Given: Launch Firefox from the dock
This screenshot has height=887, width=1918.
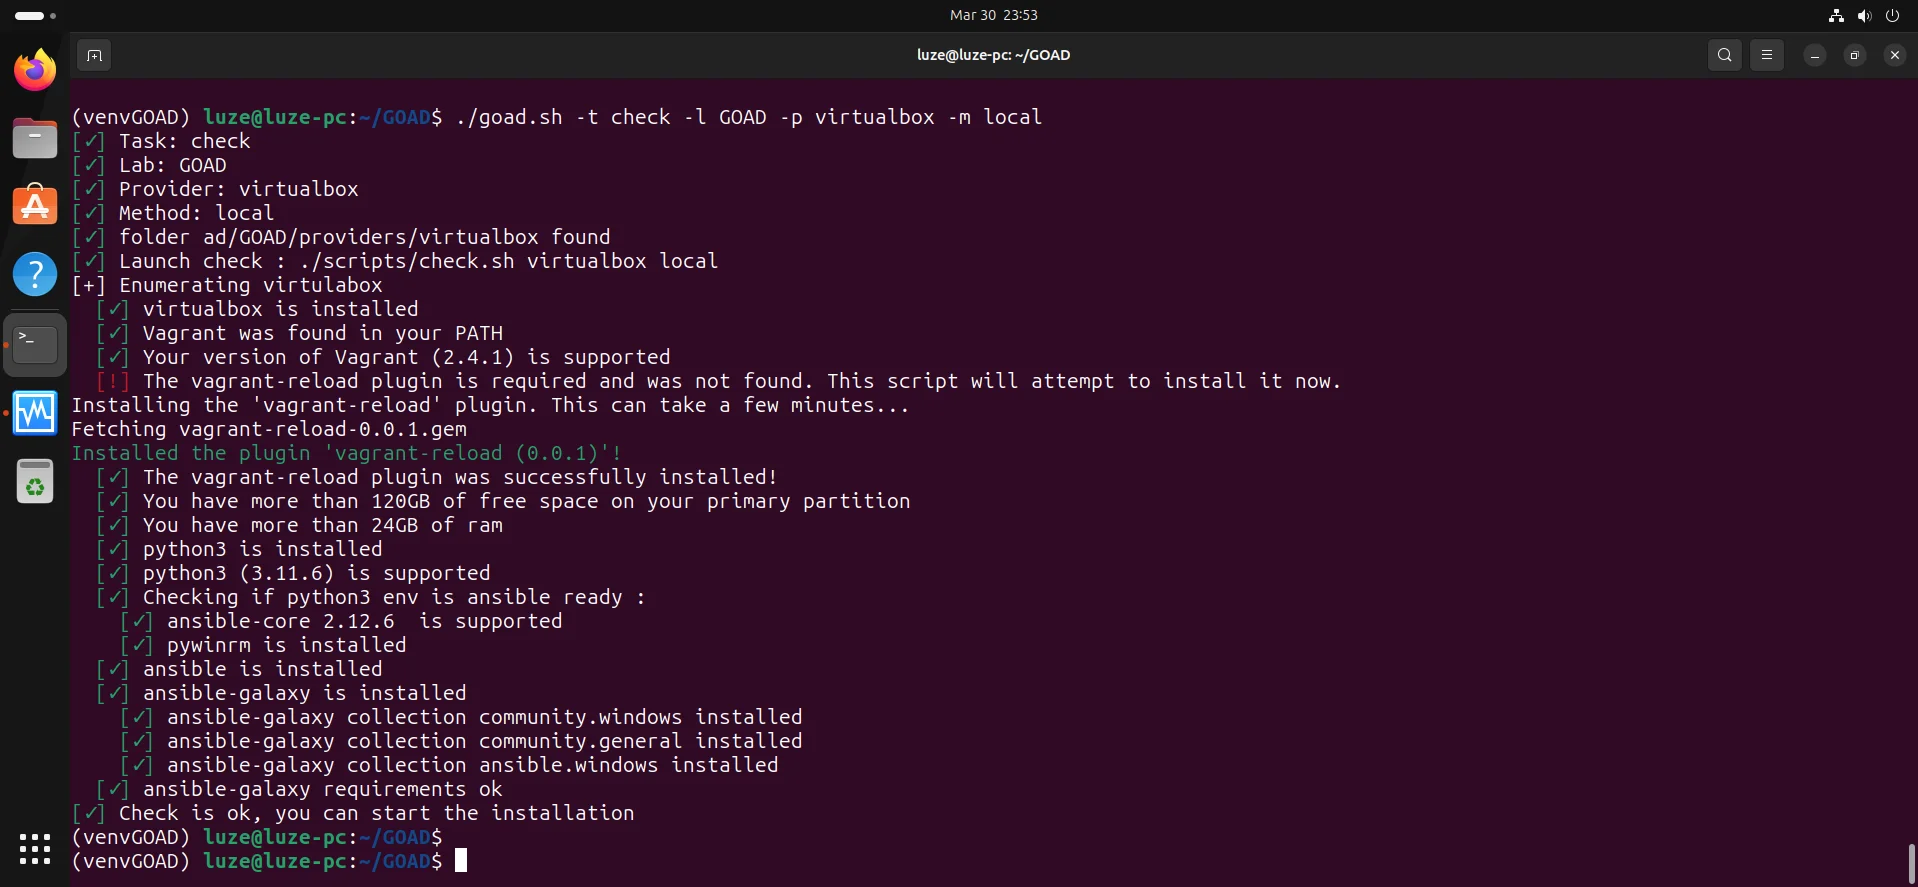Looking at the screenshot, I should tap(35, 70).
